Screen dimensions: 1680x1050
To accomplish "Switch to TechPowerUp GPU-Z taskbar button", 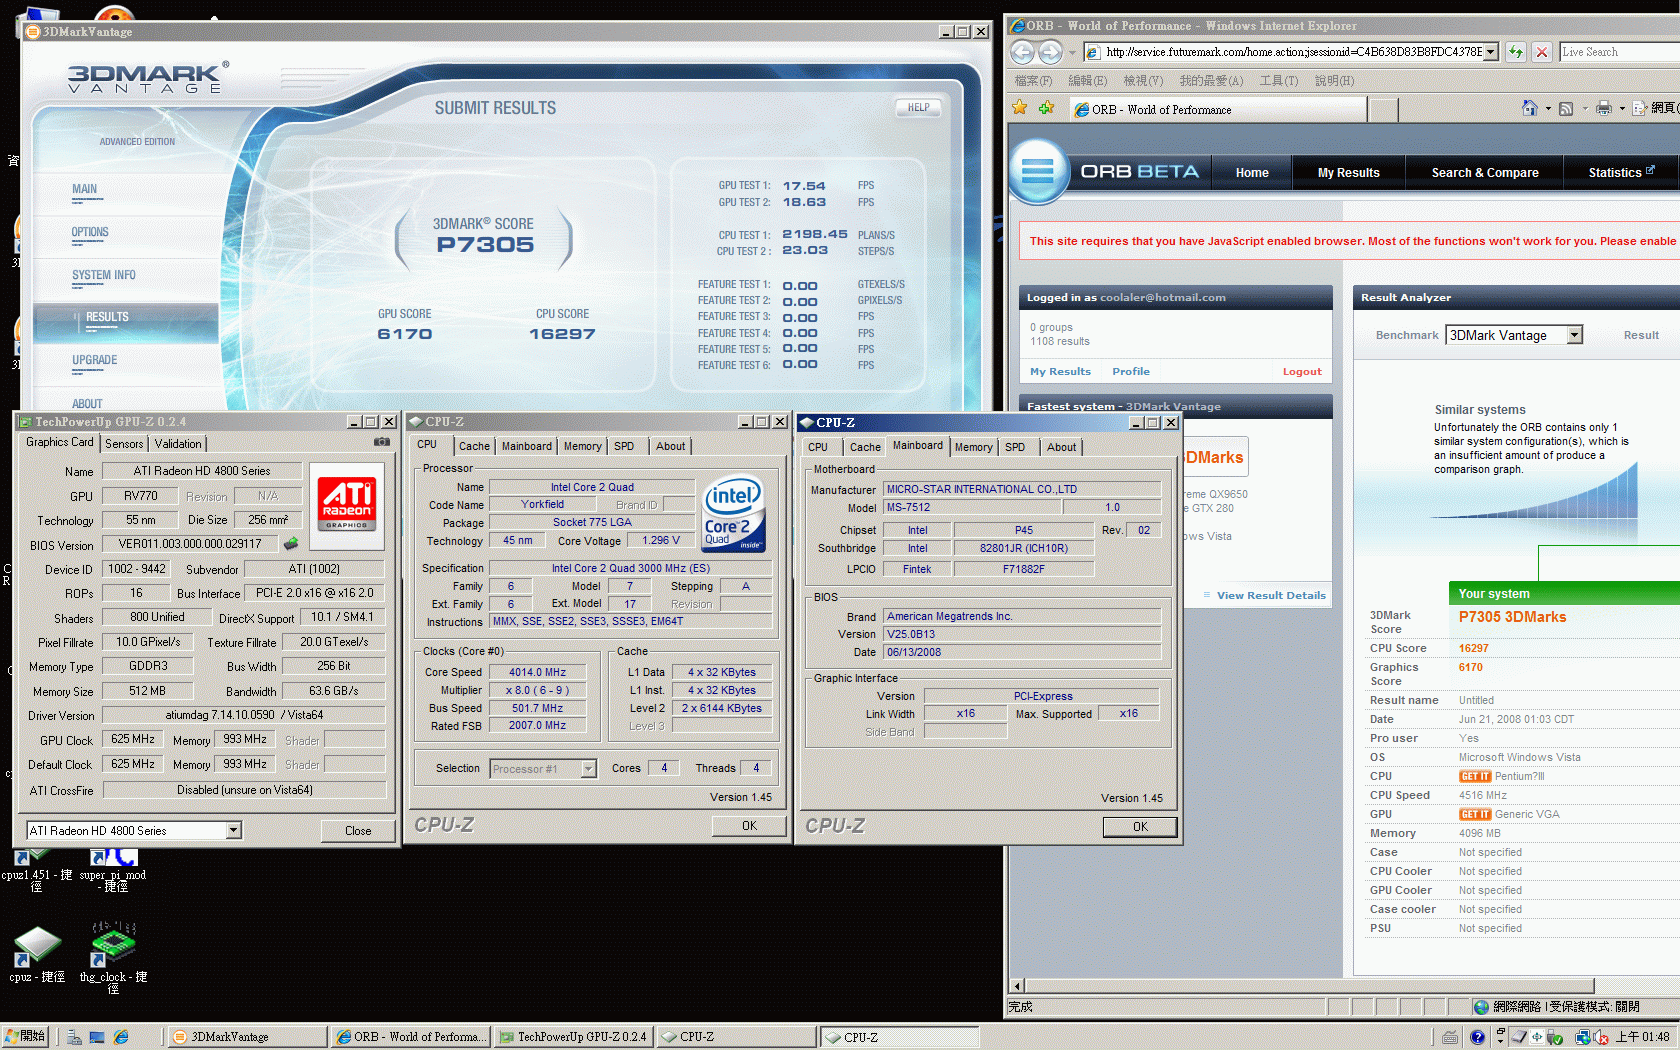I will pyautogui.click(x=573, y=1037).
